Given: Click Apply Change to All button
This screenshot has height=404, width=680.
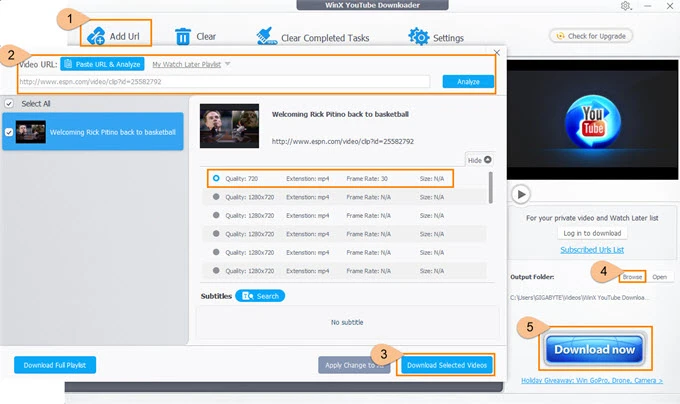Looking at the screenshot, I should pyautogui.click(x=354, y=365).
